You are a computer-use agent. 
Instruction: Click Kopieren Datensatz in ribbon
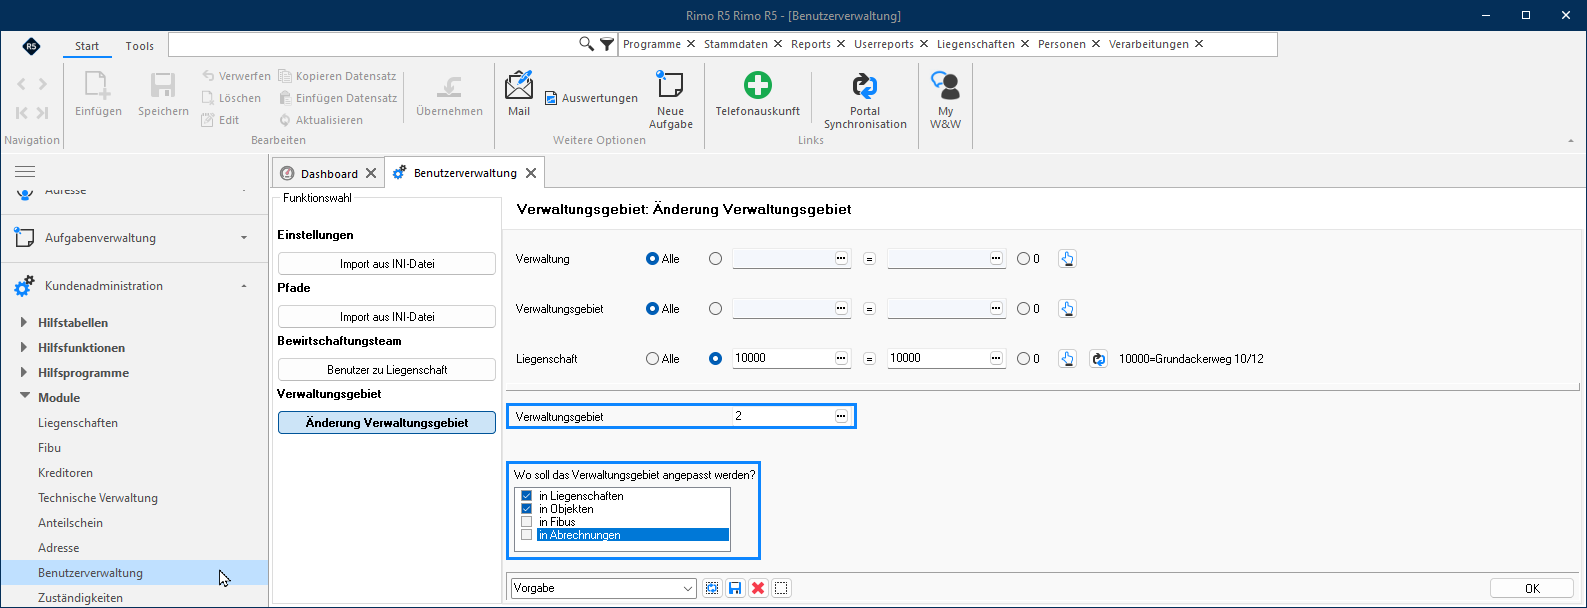click(x=337, y=76)
